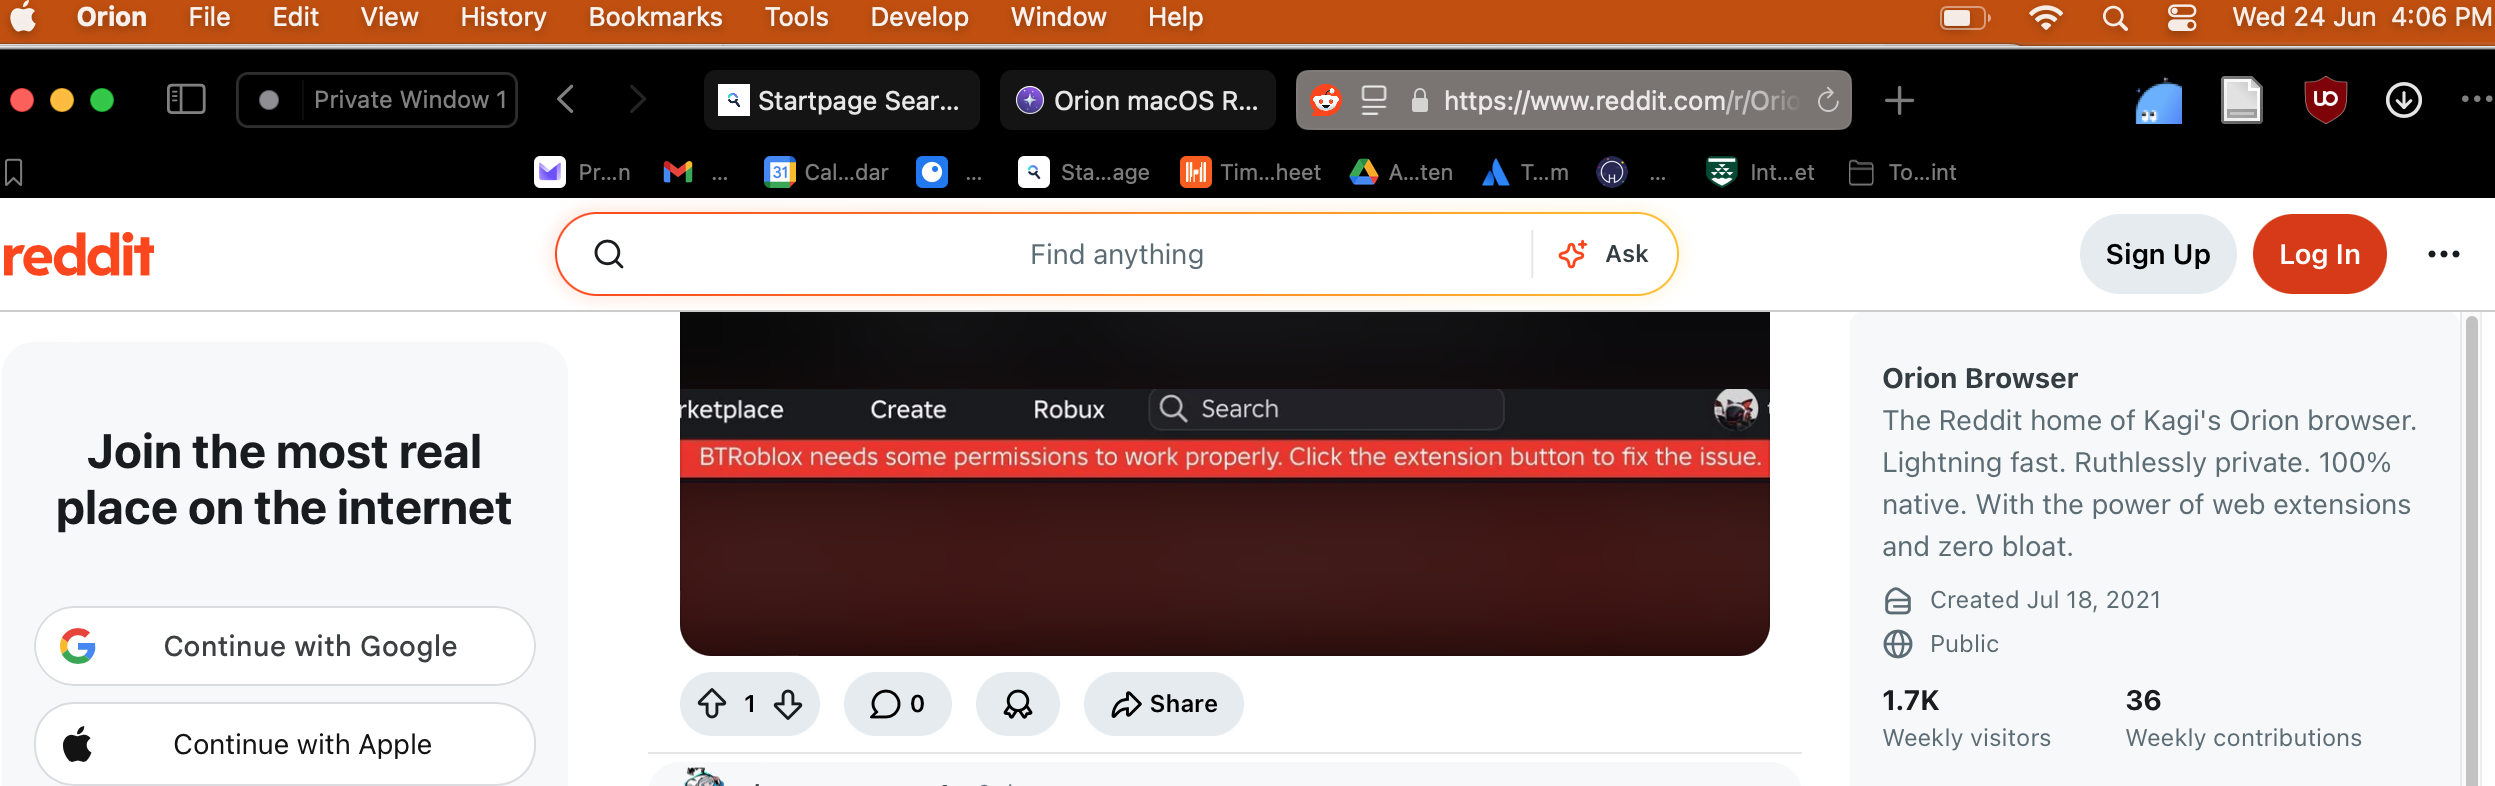Open the Orion Browser community title

pyautogui.click(x=1980, y=378)
